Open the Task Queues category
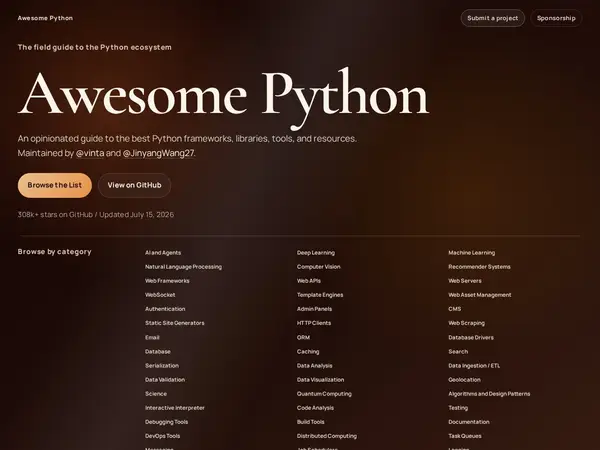 pos(465,436)
